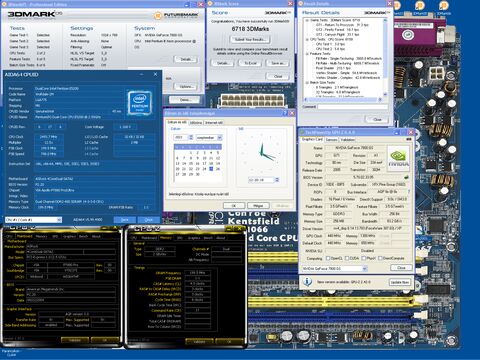Viewport: 480px width, 360px height.
Task: Click the year spinner in date dialog
Action: click(191, 137)
